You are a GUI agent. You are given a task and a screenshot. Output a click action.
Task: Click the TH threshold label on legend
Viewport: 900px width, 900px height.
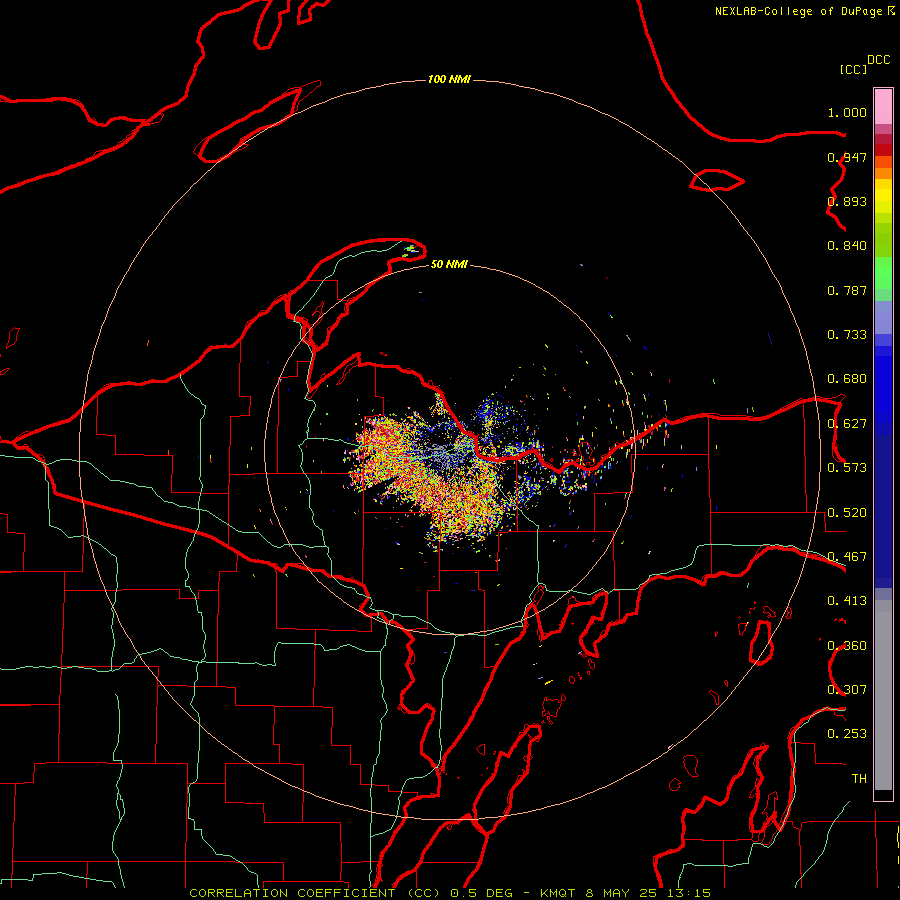pos(859,779)
